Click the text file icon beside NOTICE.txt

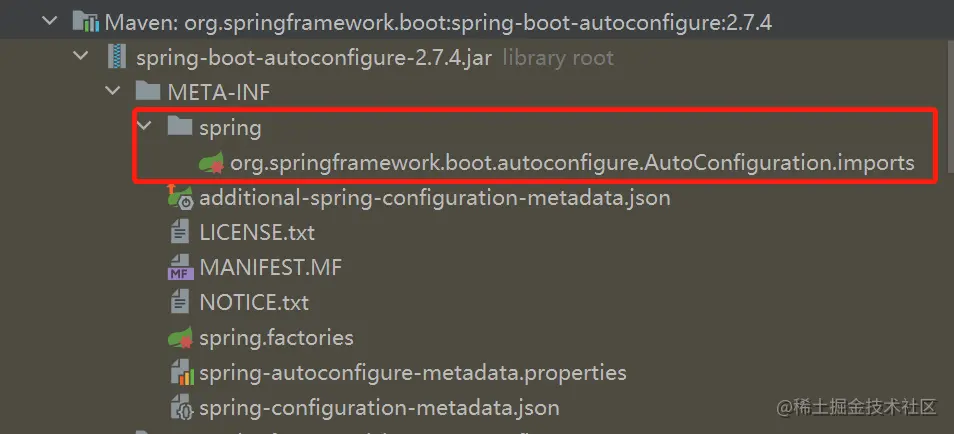point(180,302)
